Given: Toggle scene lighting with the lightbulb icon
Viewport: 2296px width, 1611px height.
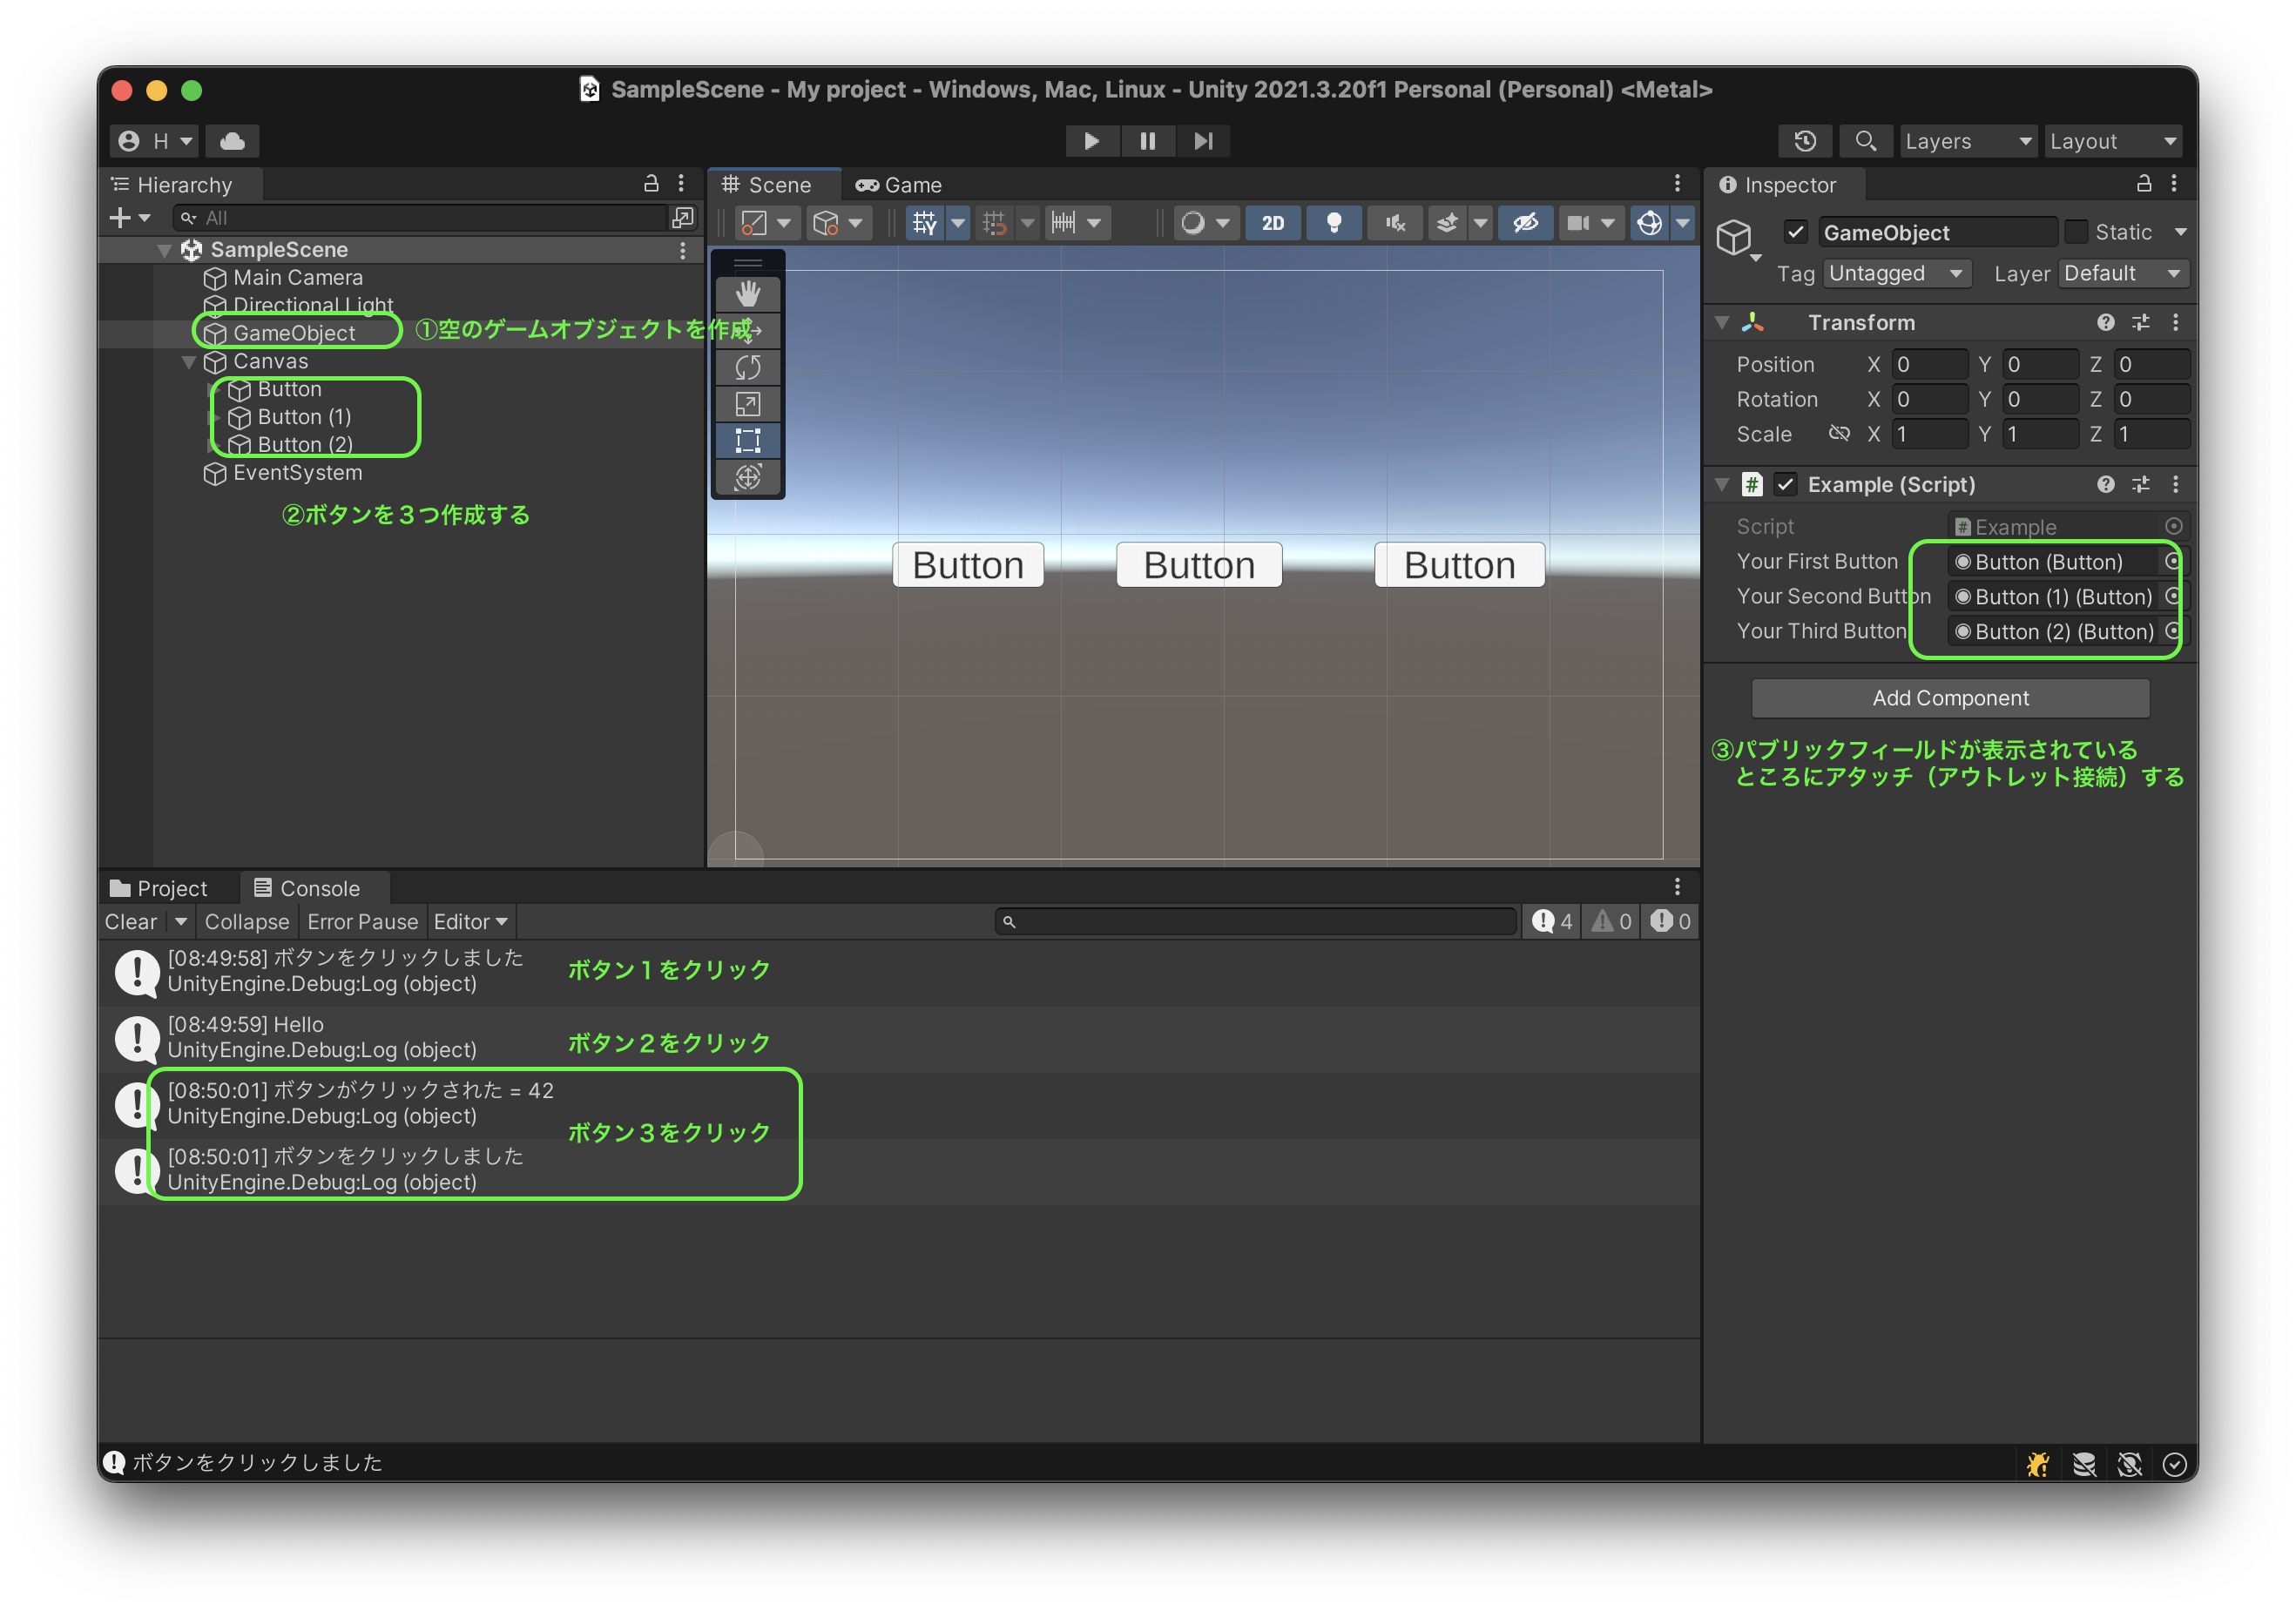Looking at the screenshot, I should [1333, 223].
